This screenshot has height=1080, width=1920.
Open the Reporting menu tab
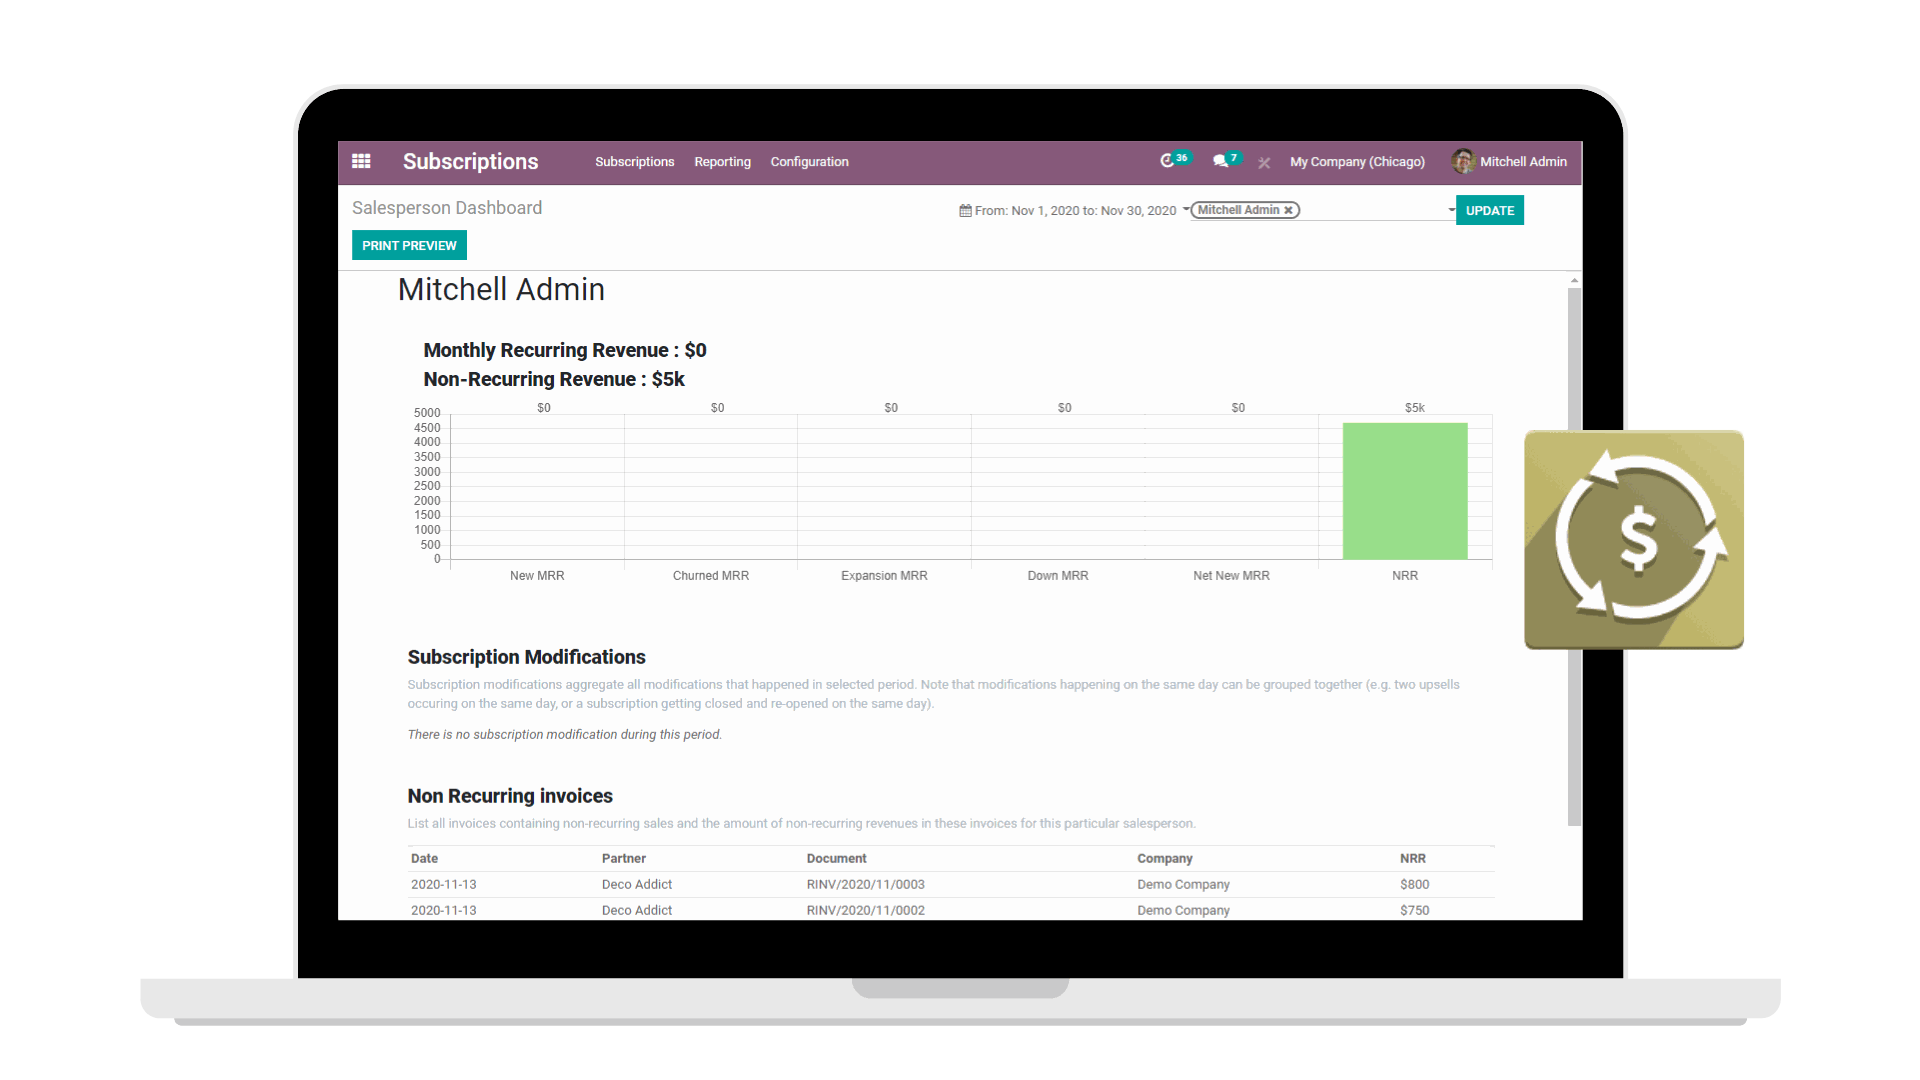(723, 161)
